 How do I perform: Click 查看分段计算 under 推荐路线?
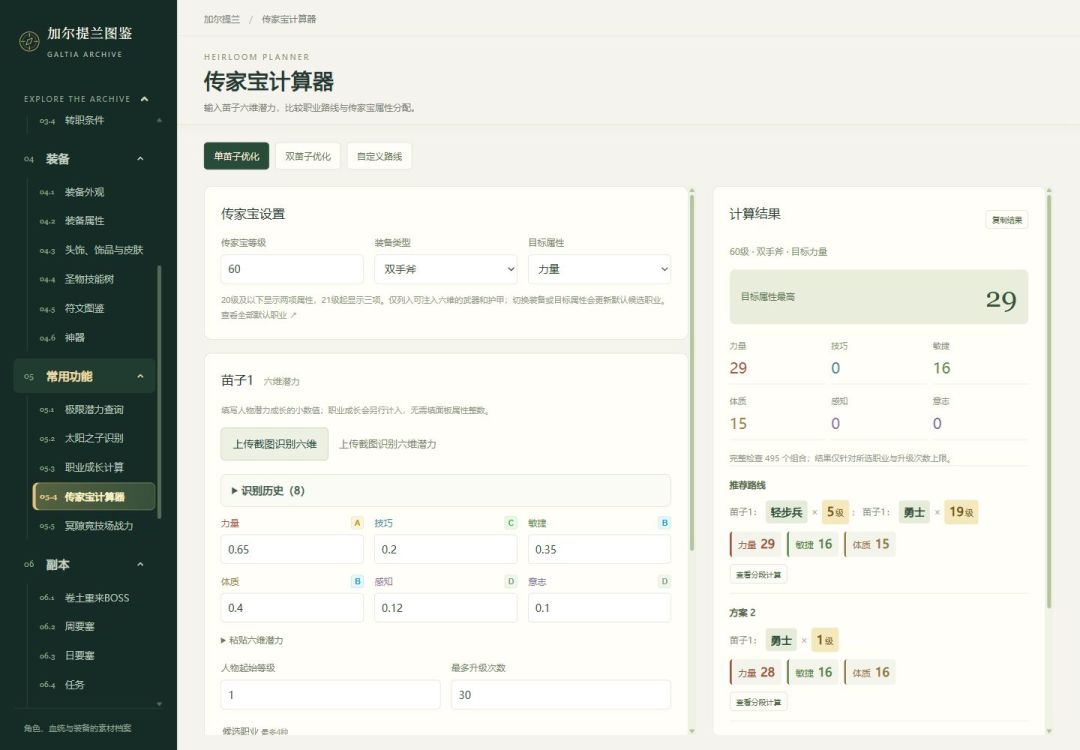pyautogui.click(x=758, y=574)
